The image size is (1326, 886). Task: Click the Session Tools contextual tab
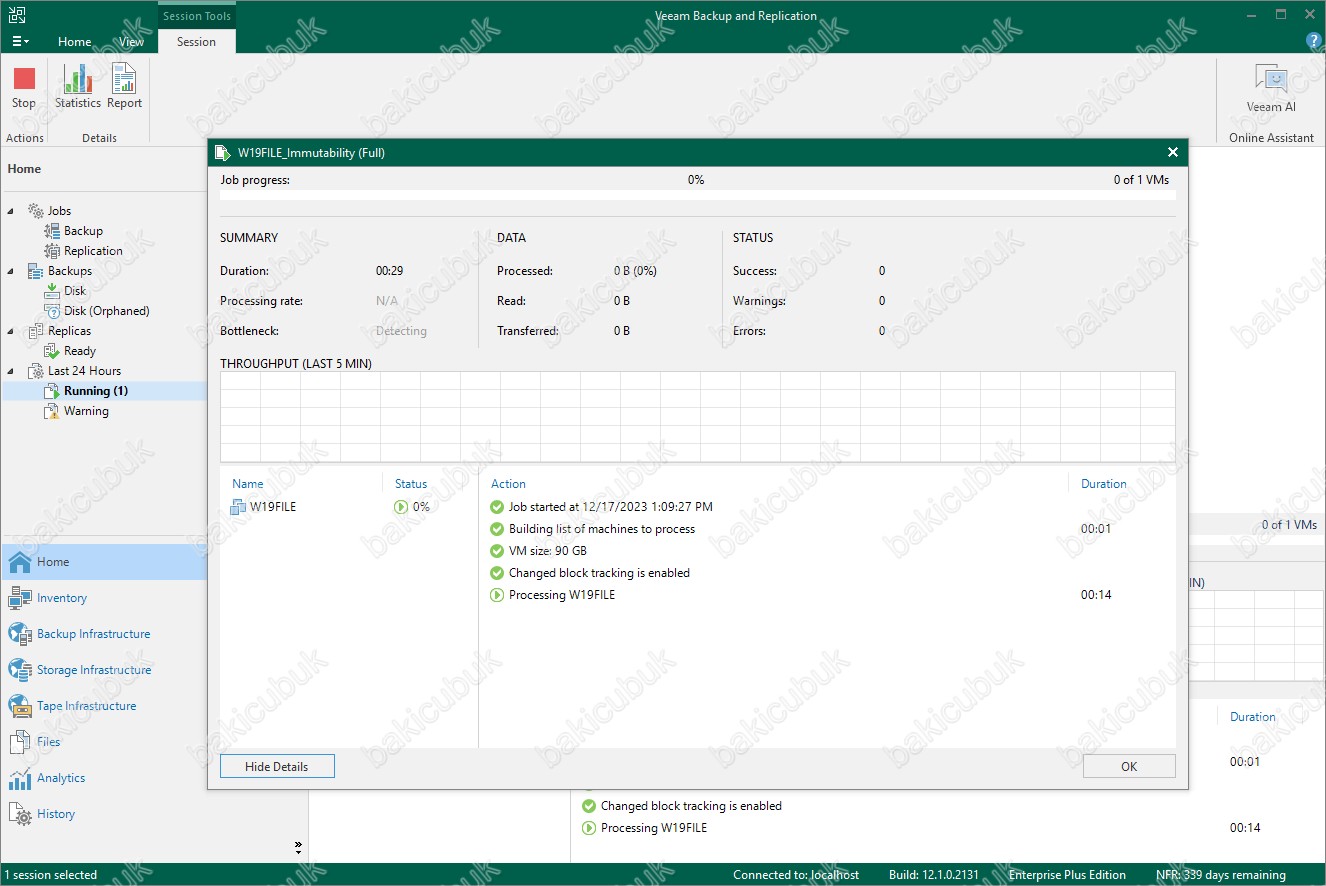[x=196, y=16]
